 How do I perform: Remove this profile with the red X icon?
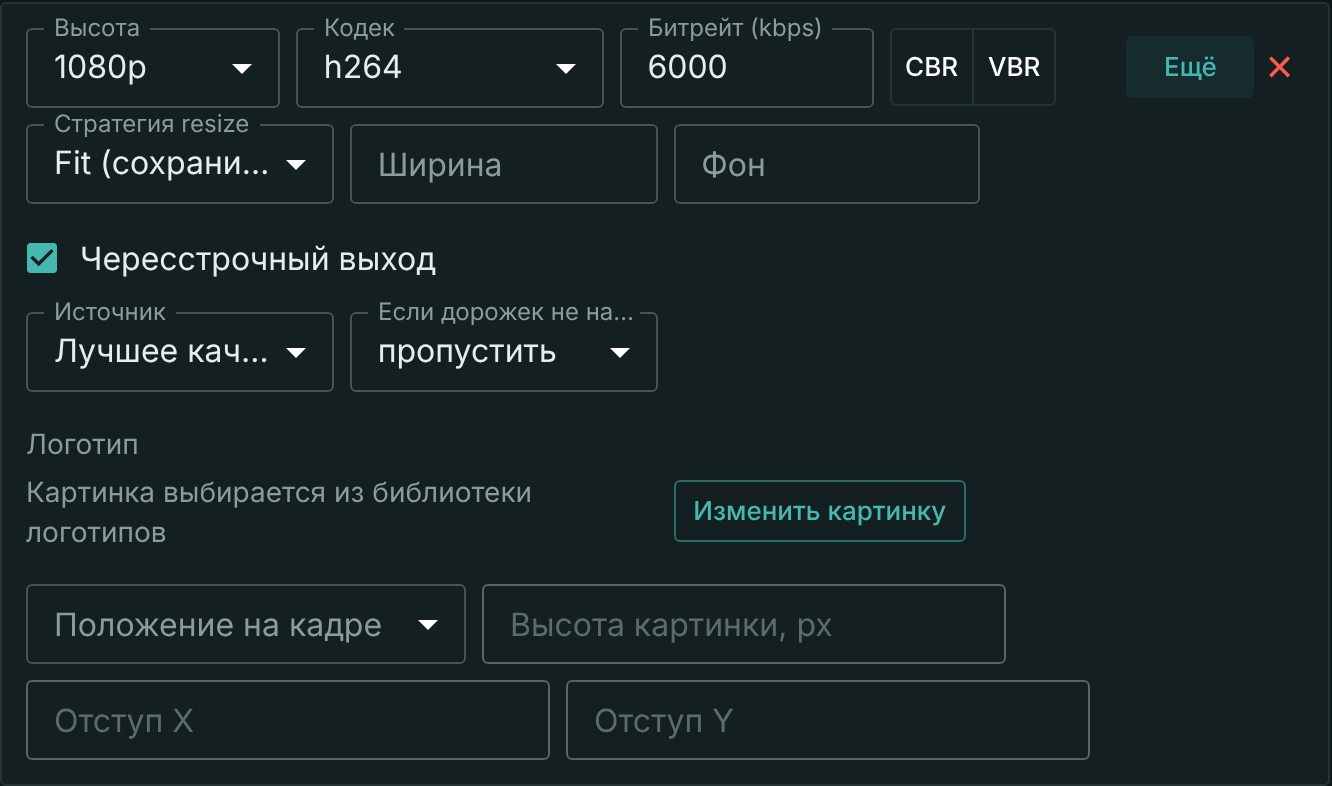tap(1279, 67)
